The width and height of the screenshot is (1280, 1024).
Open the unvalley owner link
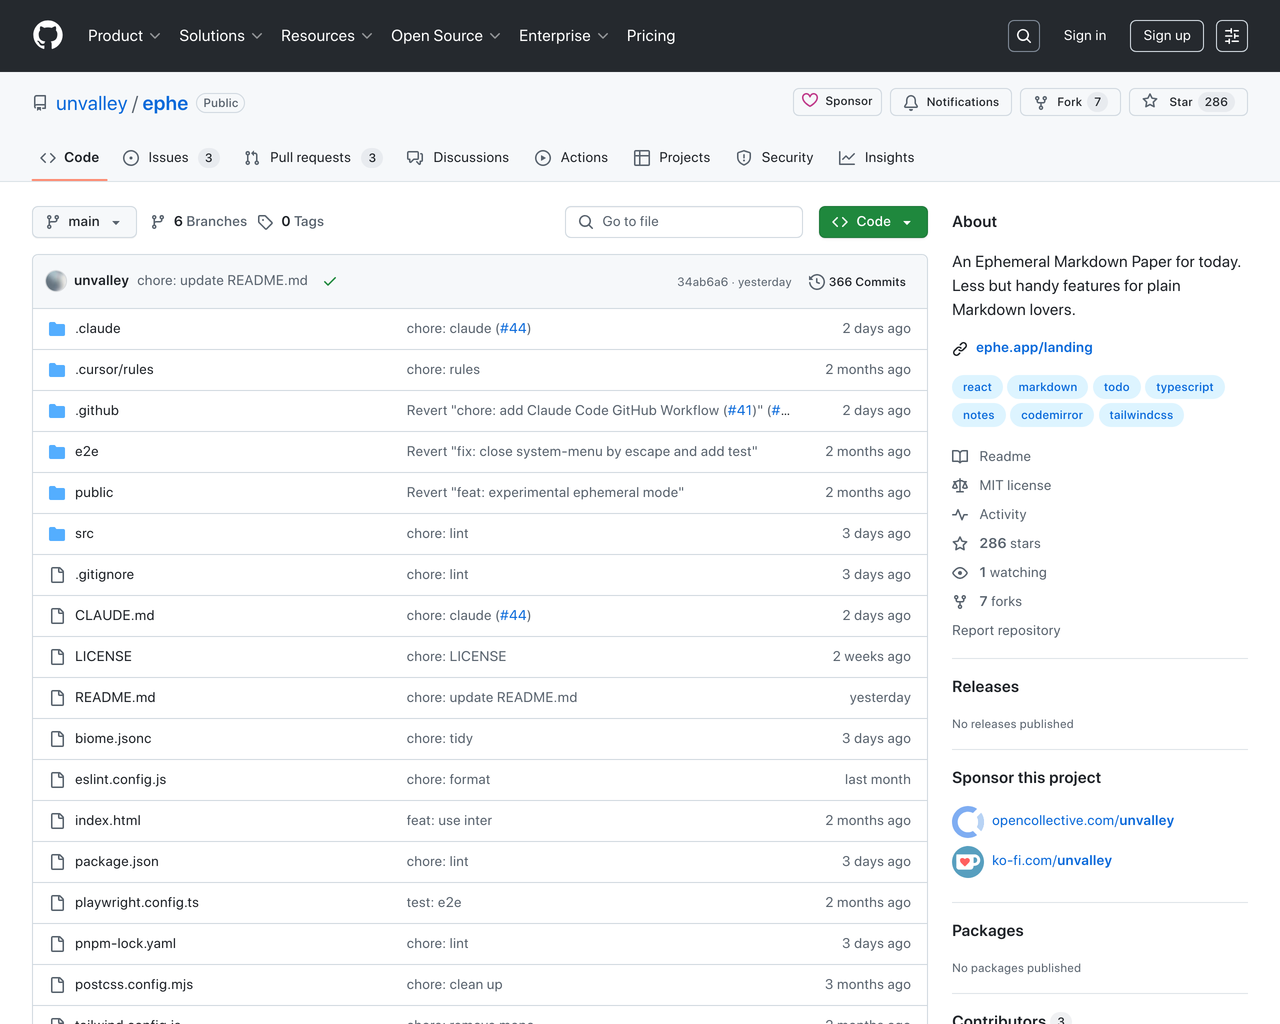pyautogui.click(x=92, y=104)
